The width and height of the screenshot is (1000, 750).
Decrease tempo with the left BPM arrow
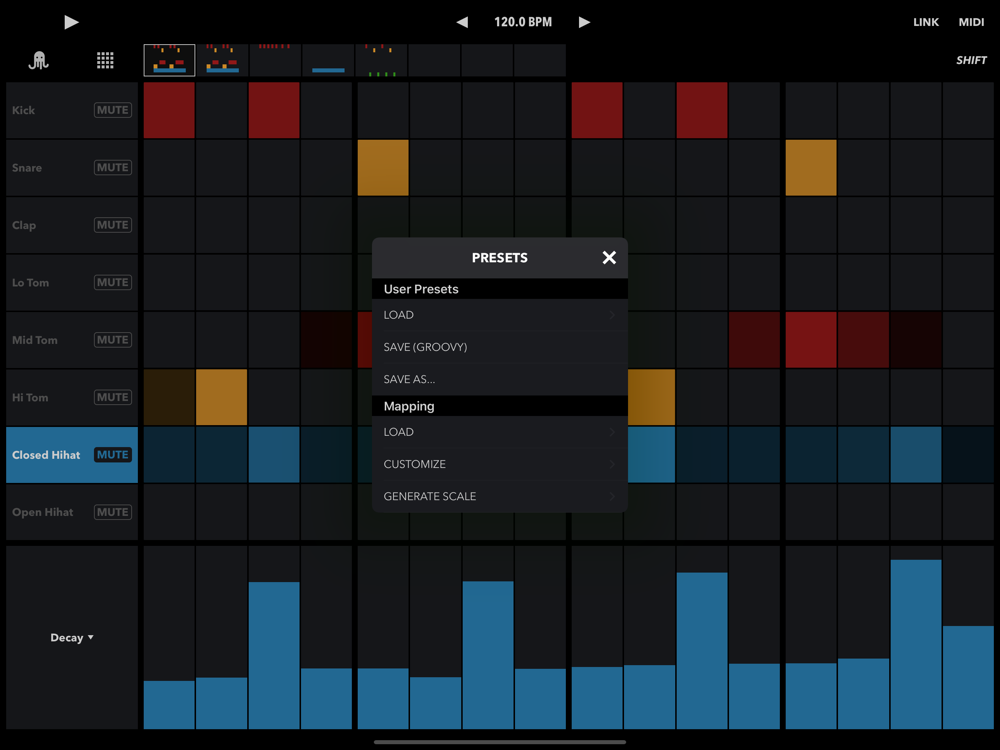462,22
